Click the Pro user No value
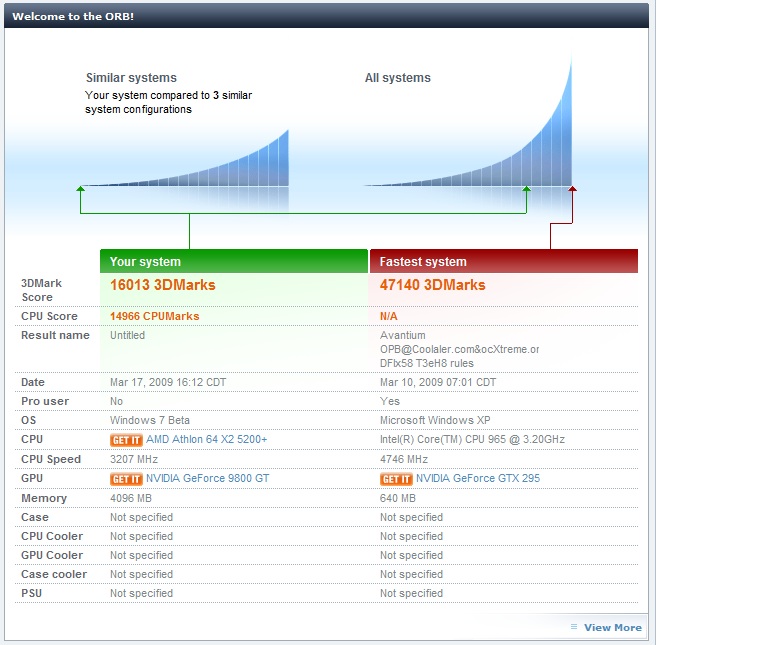This screenshot has height=645, width=768. coord(117,402)
